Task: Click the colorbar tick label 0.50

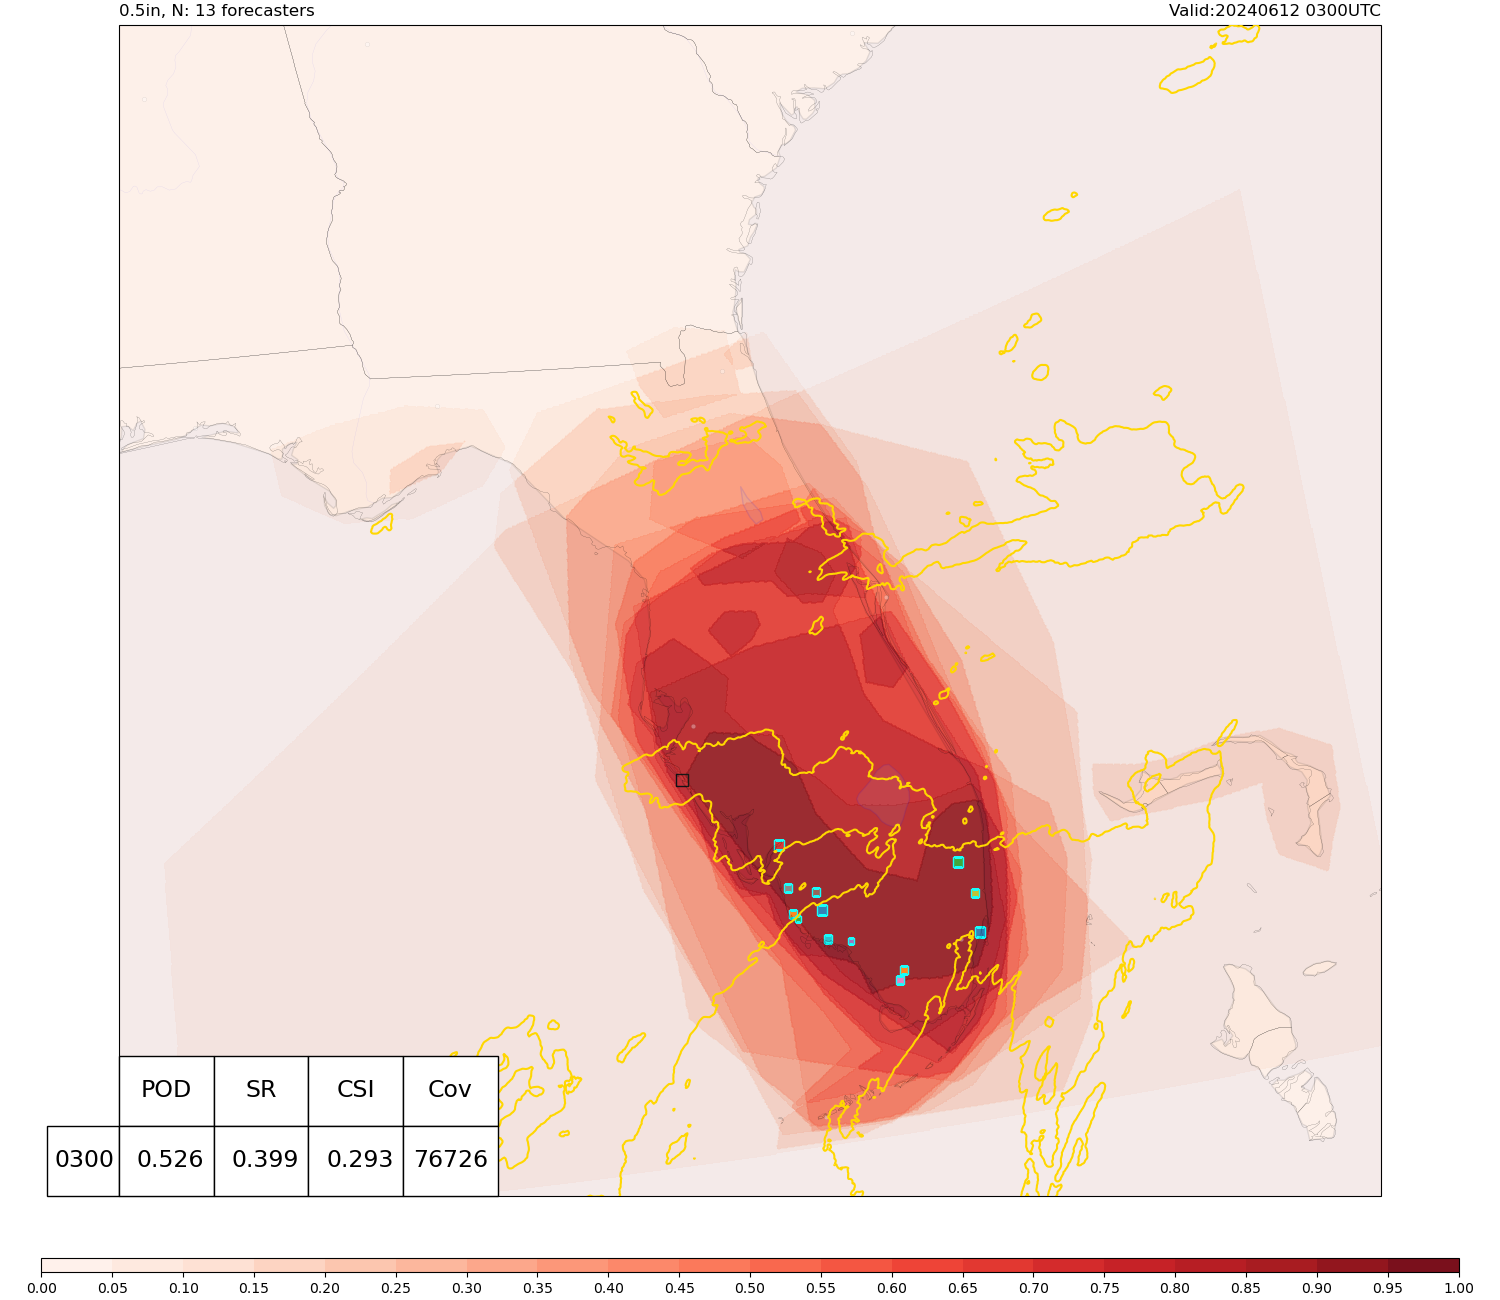Action: point(751,1289)
